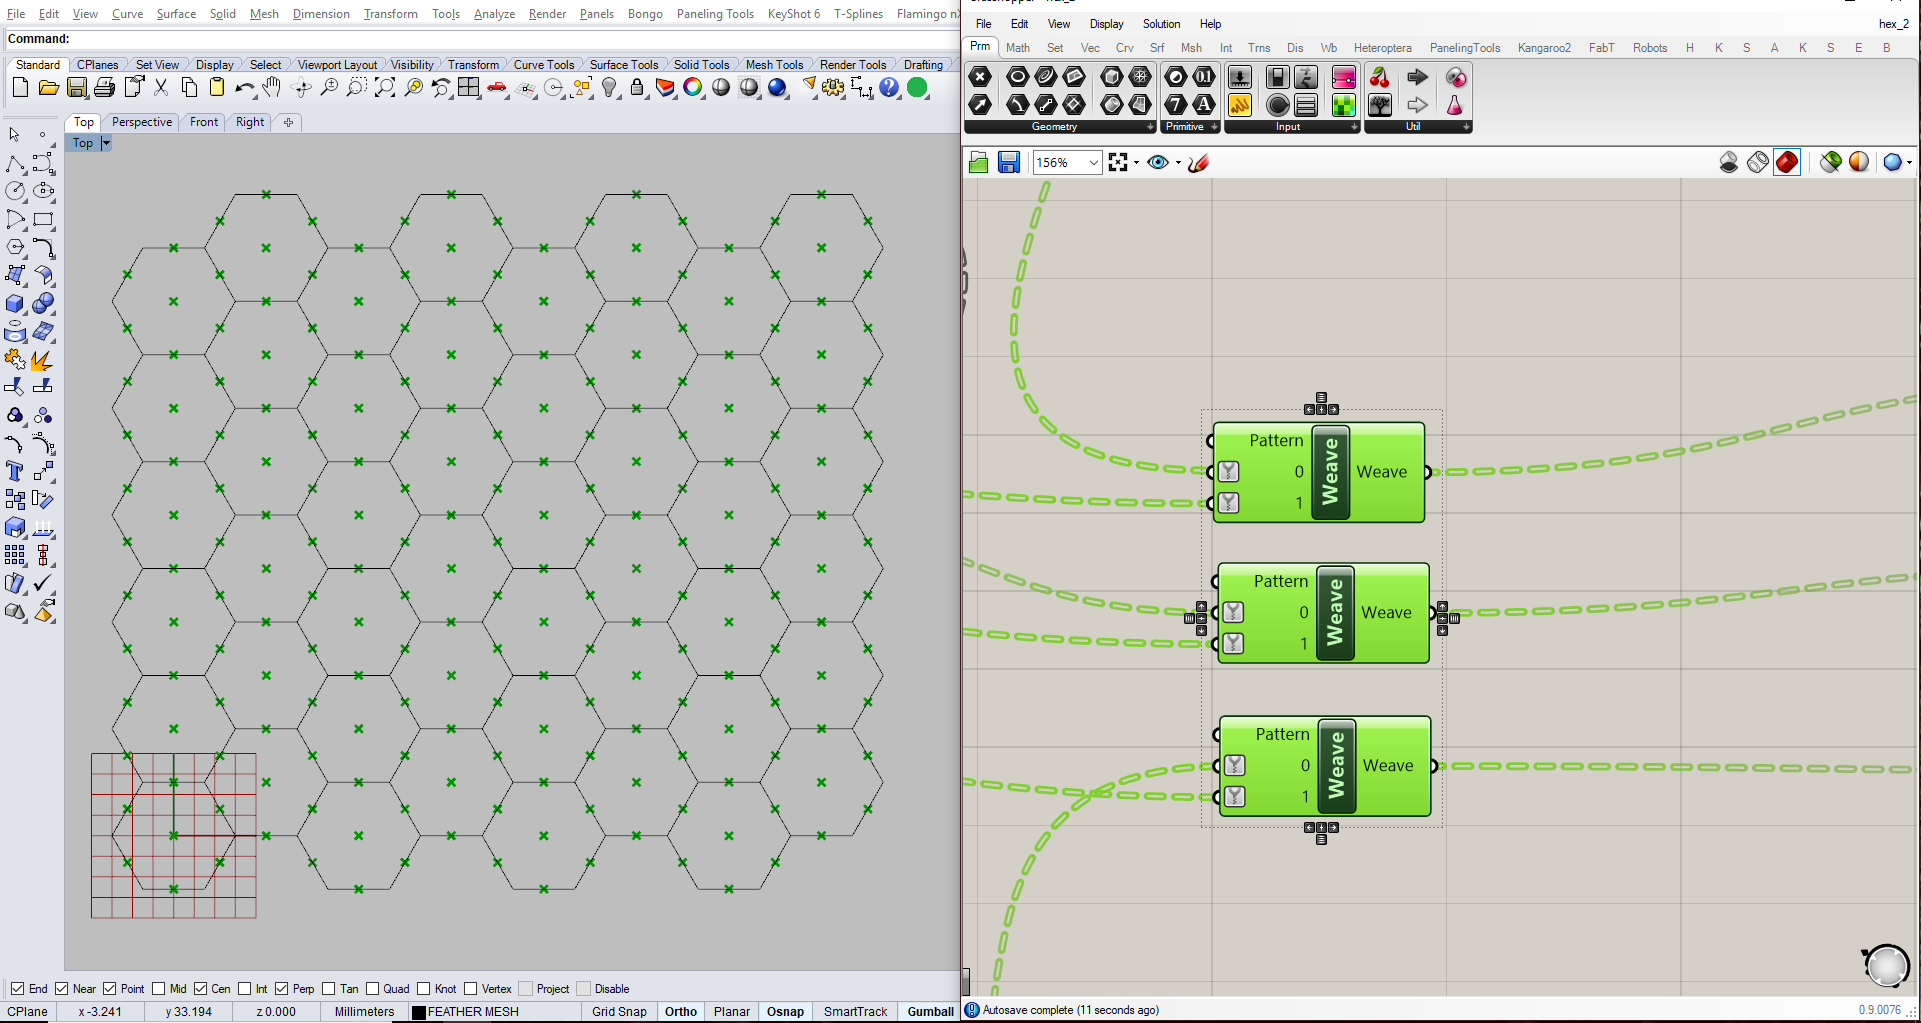Viewport: 1921px width, 1023px height.
Task: Switch to the Math tab in Grasshopper
Action: click(1018, 48)
